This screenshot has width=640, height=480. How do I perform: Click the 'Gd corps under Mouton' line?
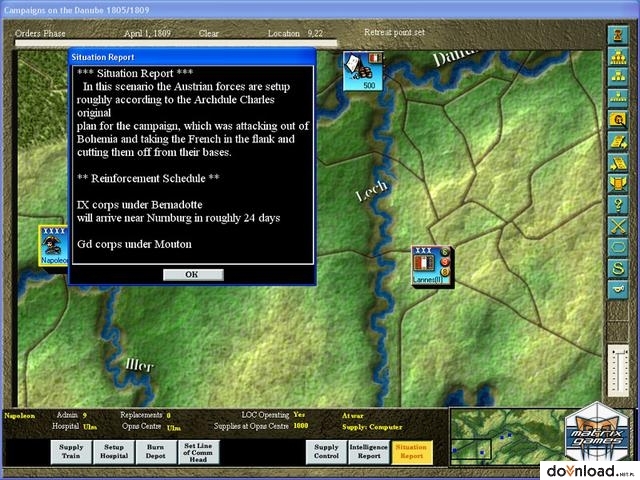click(x=134, y=244)
